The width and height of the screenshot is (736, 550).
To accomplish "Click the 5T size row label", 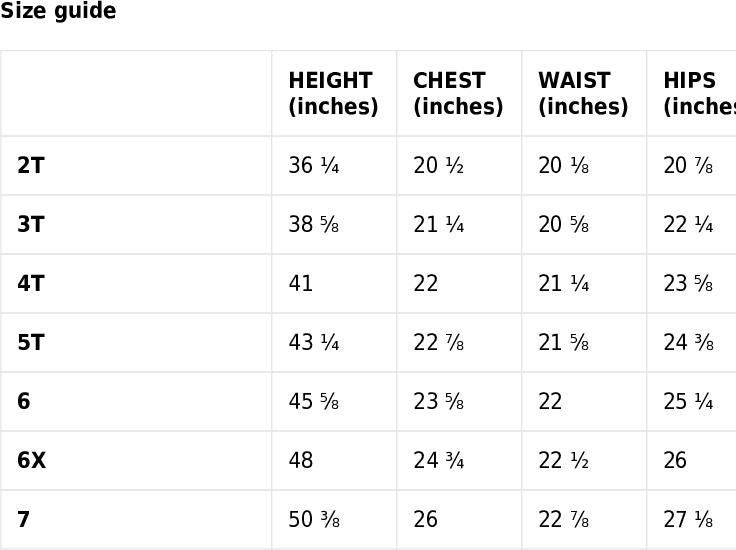I will (x=31, y=343).
